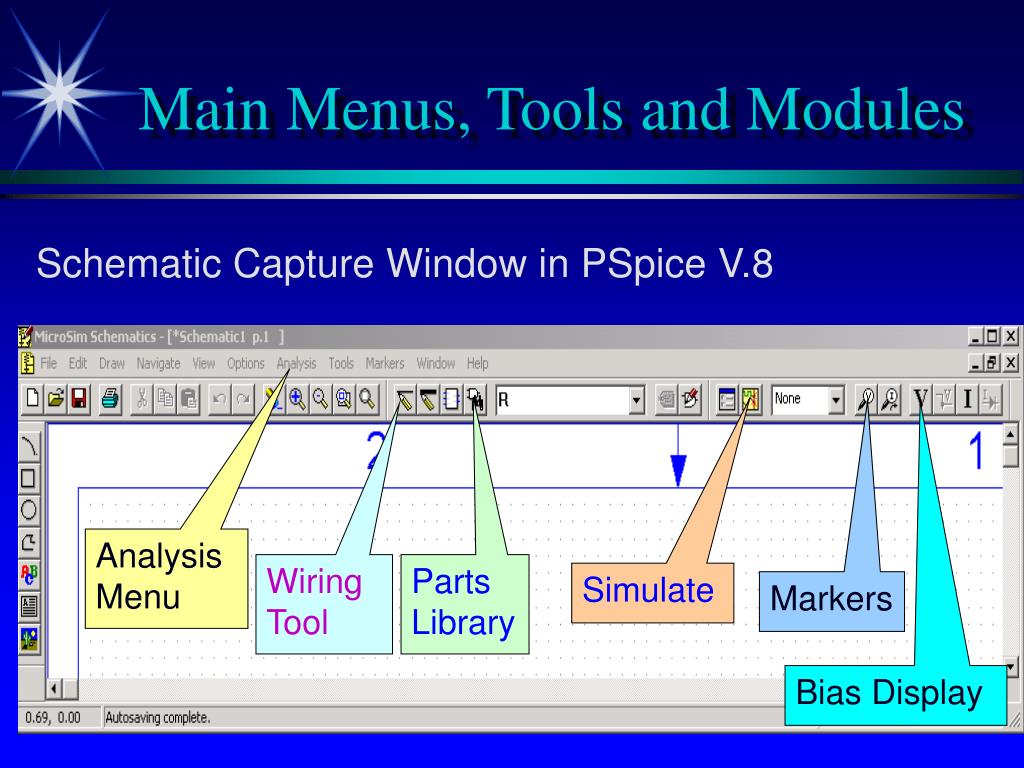Click the MicroSim Schematics title bar app icon
The height and width of the screenshot is (768, 1024).
(25, 337)
